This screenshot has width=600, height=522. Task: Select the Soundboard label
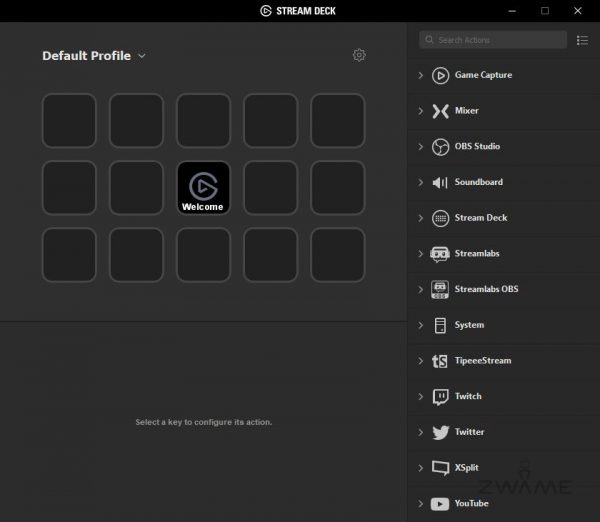479,182
